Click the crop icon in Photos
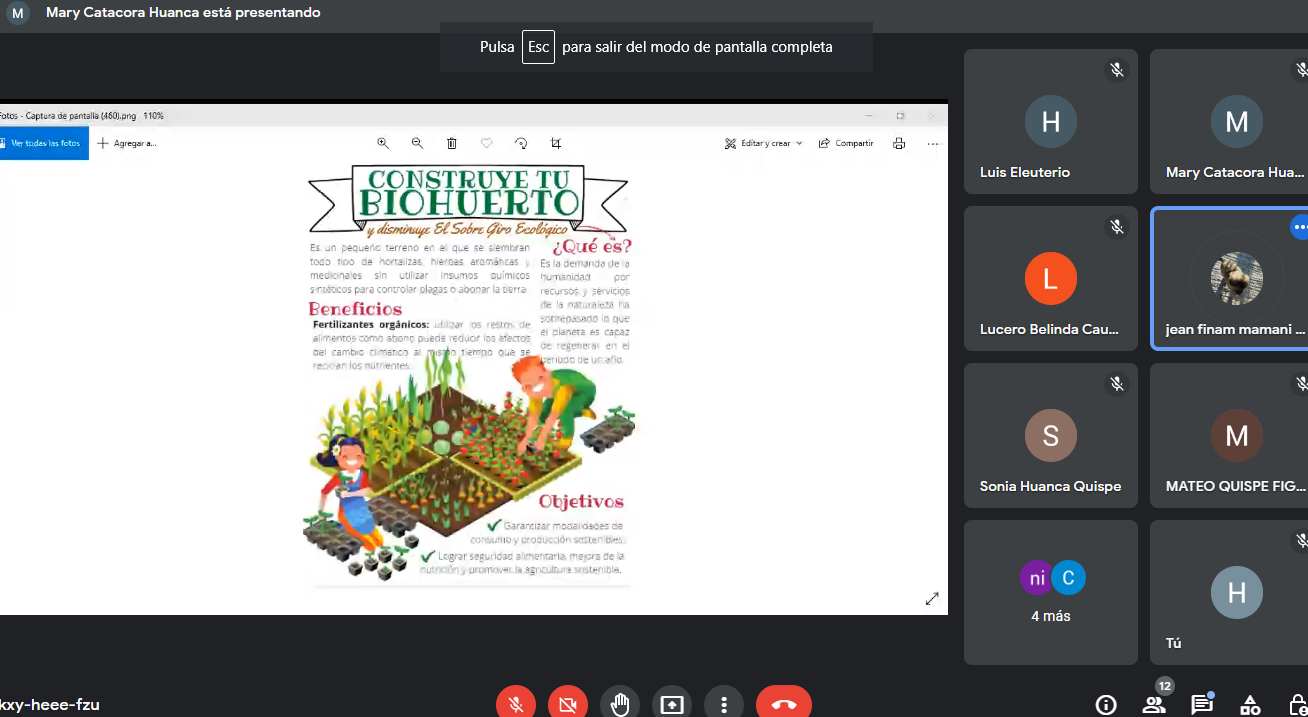Image resolution: width=1308 pixels, height=717 pixels. pyautogui.click(x=556, y=143)
